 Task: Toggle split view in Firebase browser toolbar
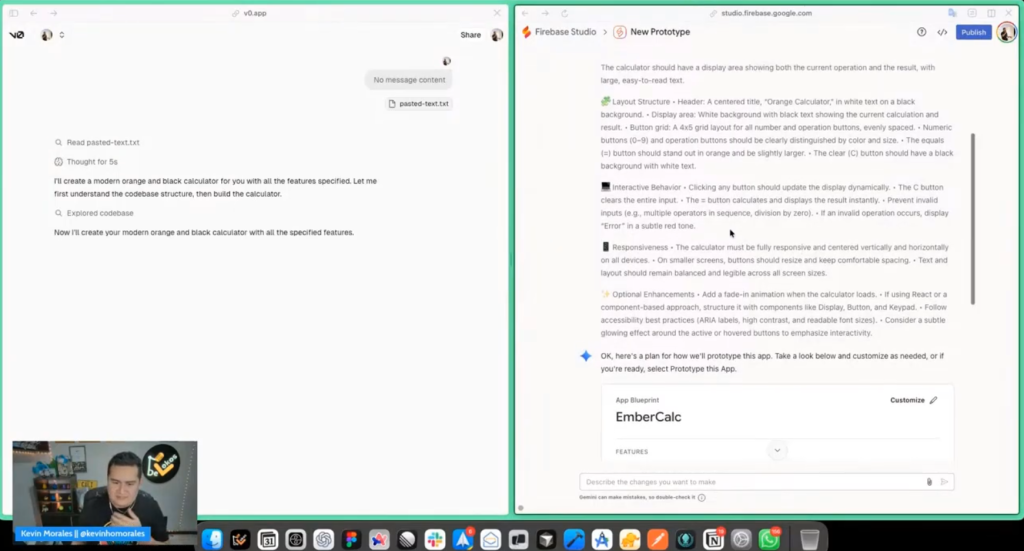(x=991, y=13)
